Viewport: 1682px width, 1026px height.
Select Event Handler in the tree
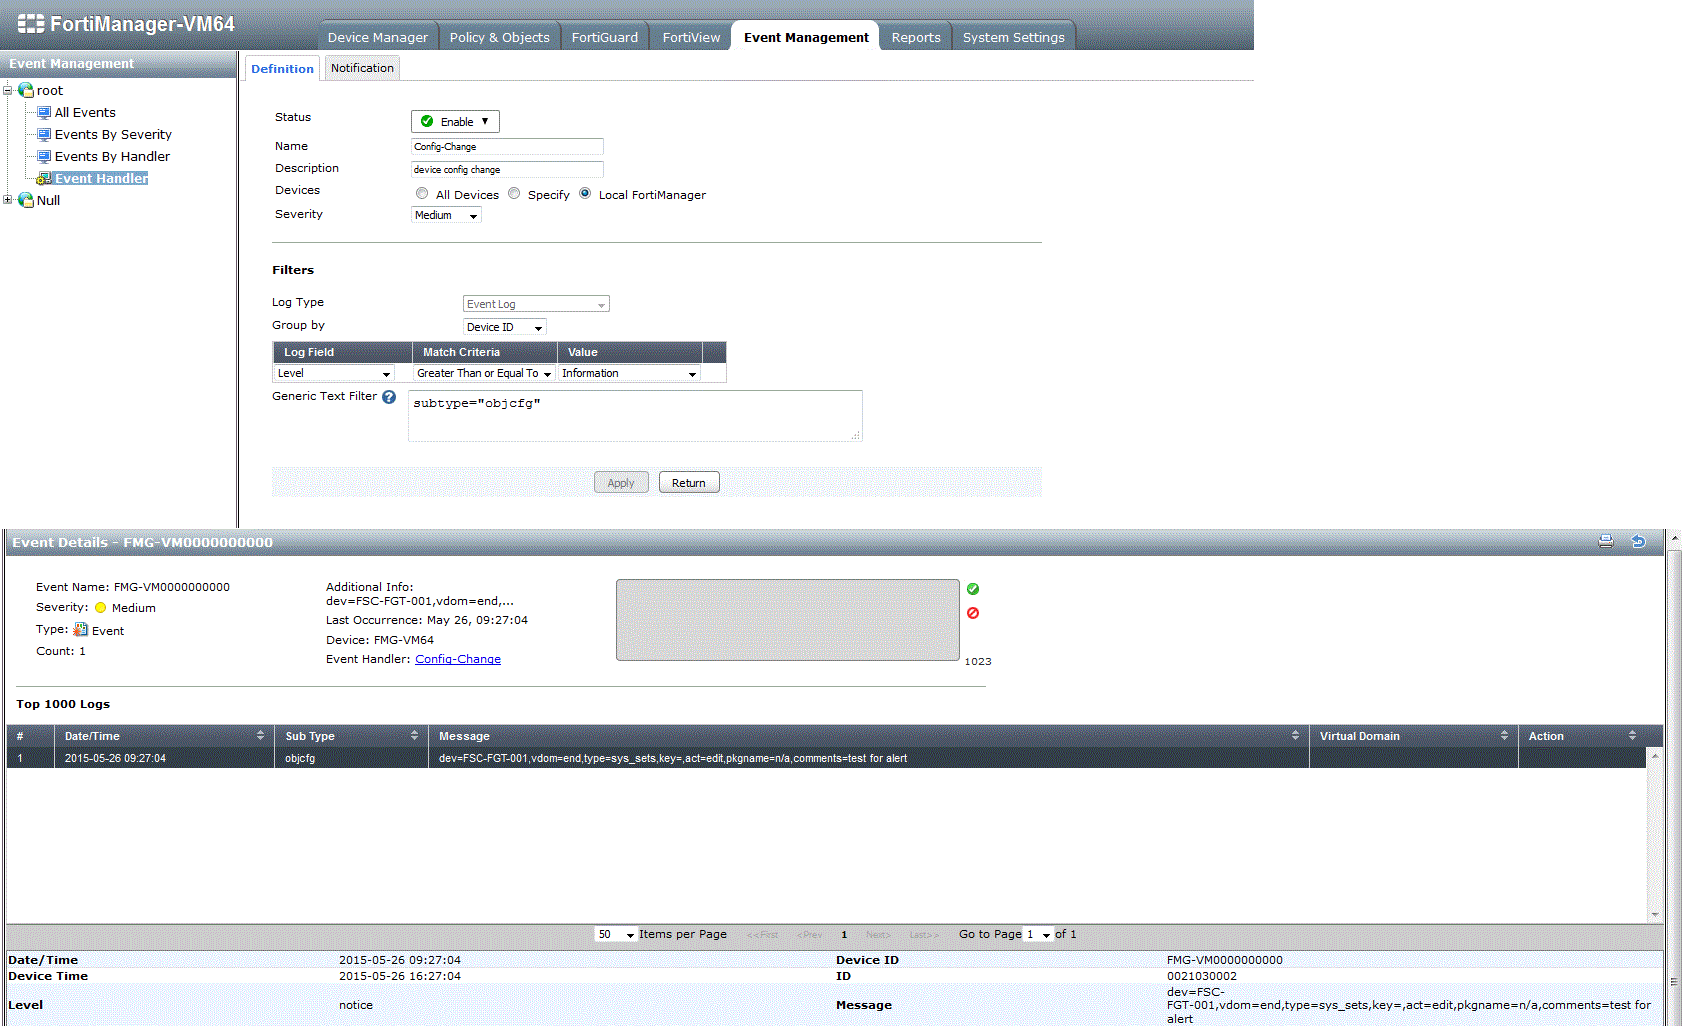pyautogui.click(x=101, y=178)
